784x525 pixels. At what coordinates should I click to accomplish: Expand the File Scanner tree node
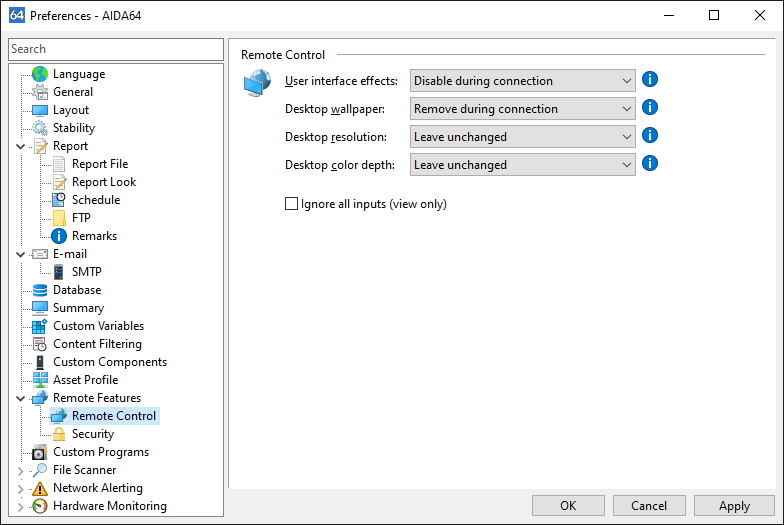20,470
